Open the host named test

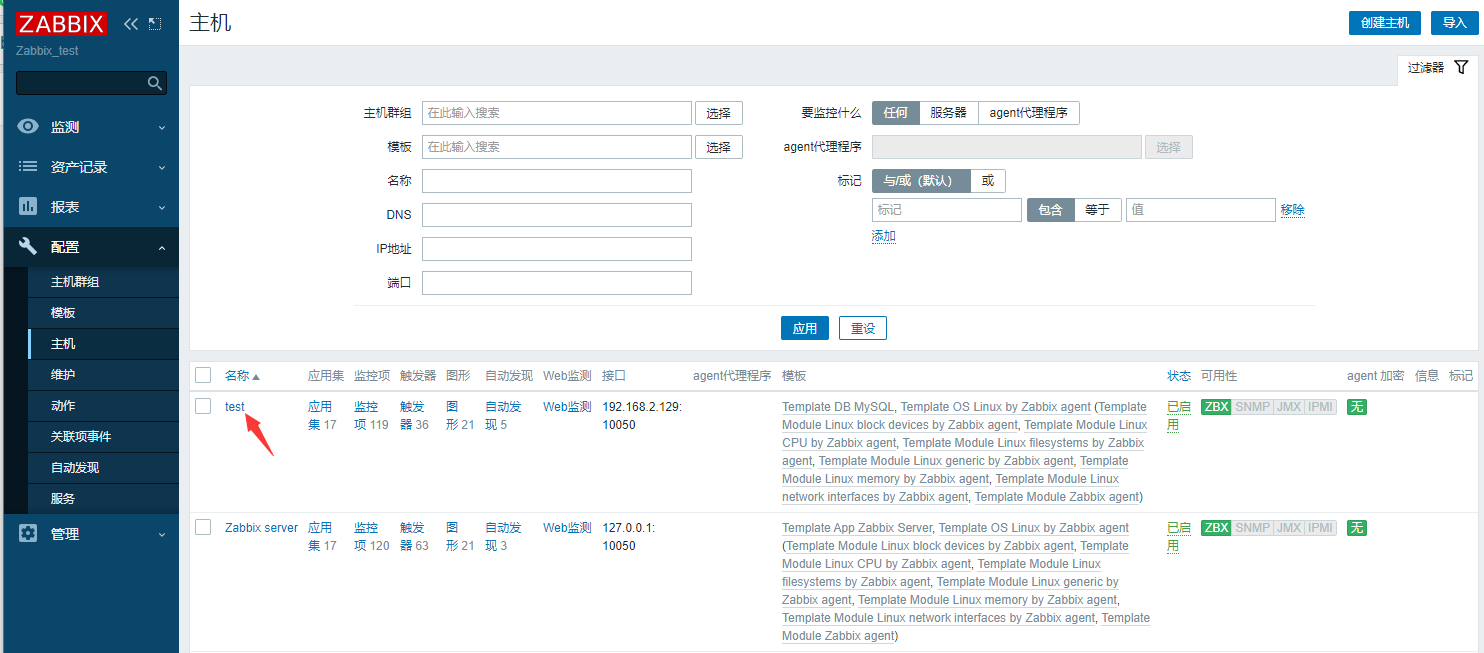point(234,406)
